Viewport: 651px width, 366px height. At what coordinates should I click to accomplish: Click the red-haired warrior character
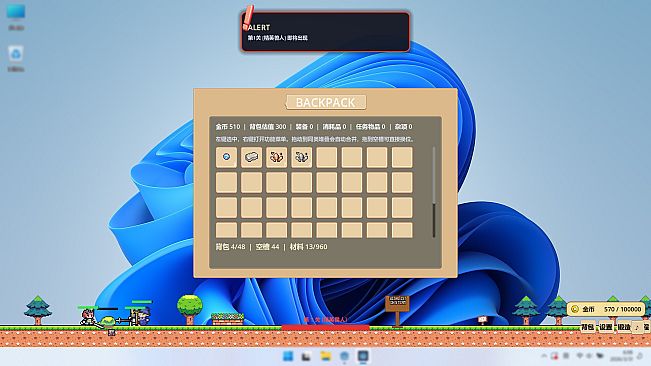point(87,317)
